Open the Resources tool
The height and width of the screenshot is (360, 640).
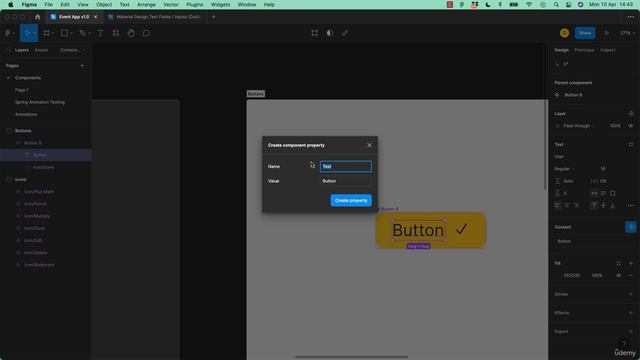click(x=116, y=33)
